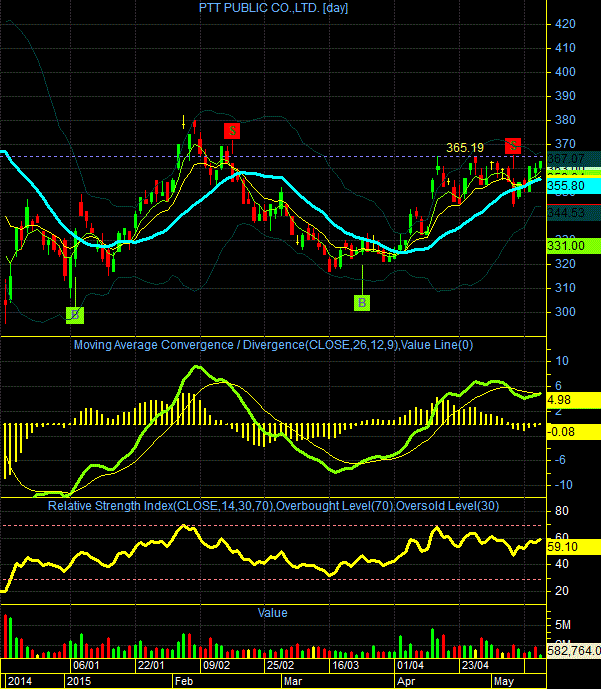Select the 2014 year label
The image size is (601, 689).
pos(20,682)
